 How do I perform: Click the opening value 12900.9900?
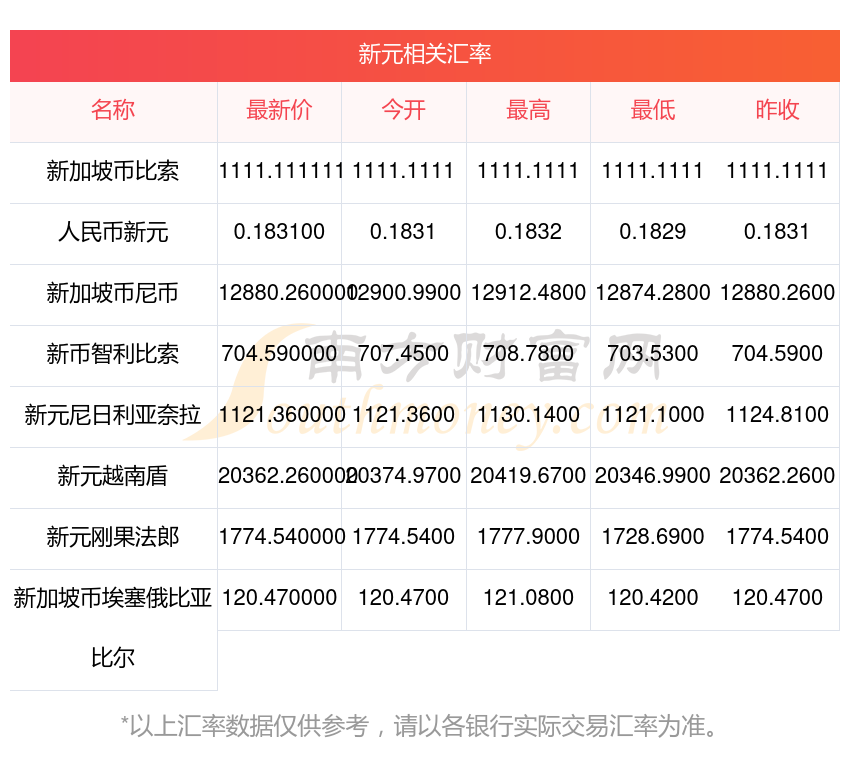404,293
